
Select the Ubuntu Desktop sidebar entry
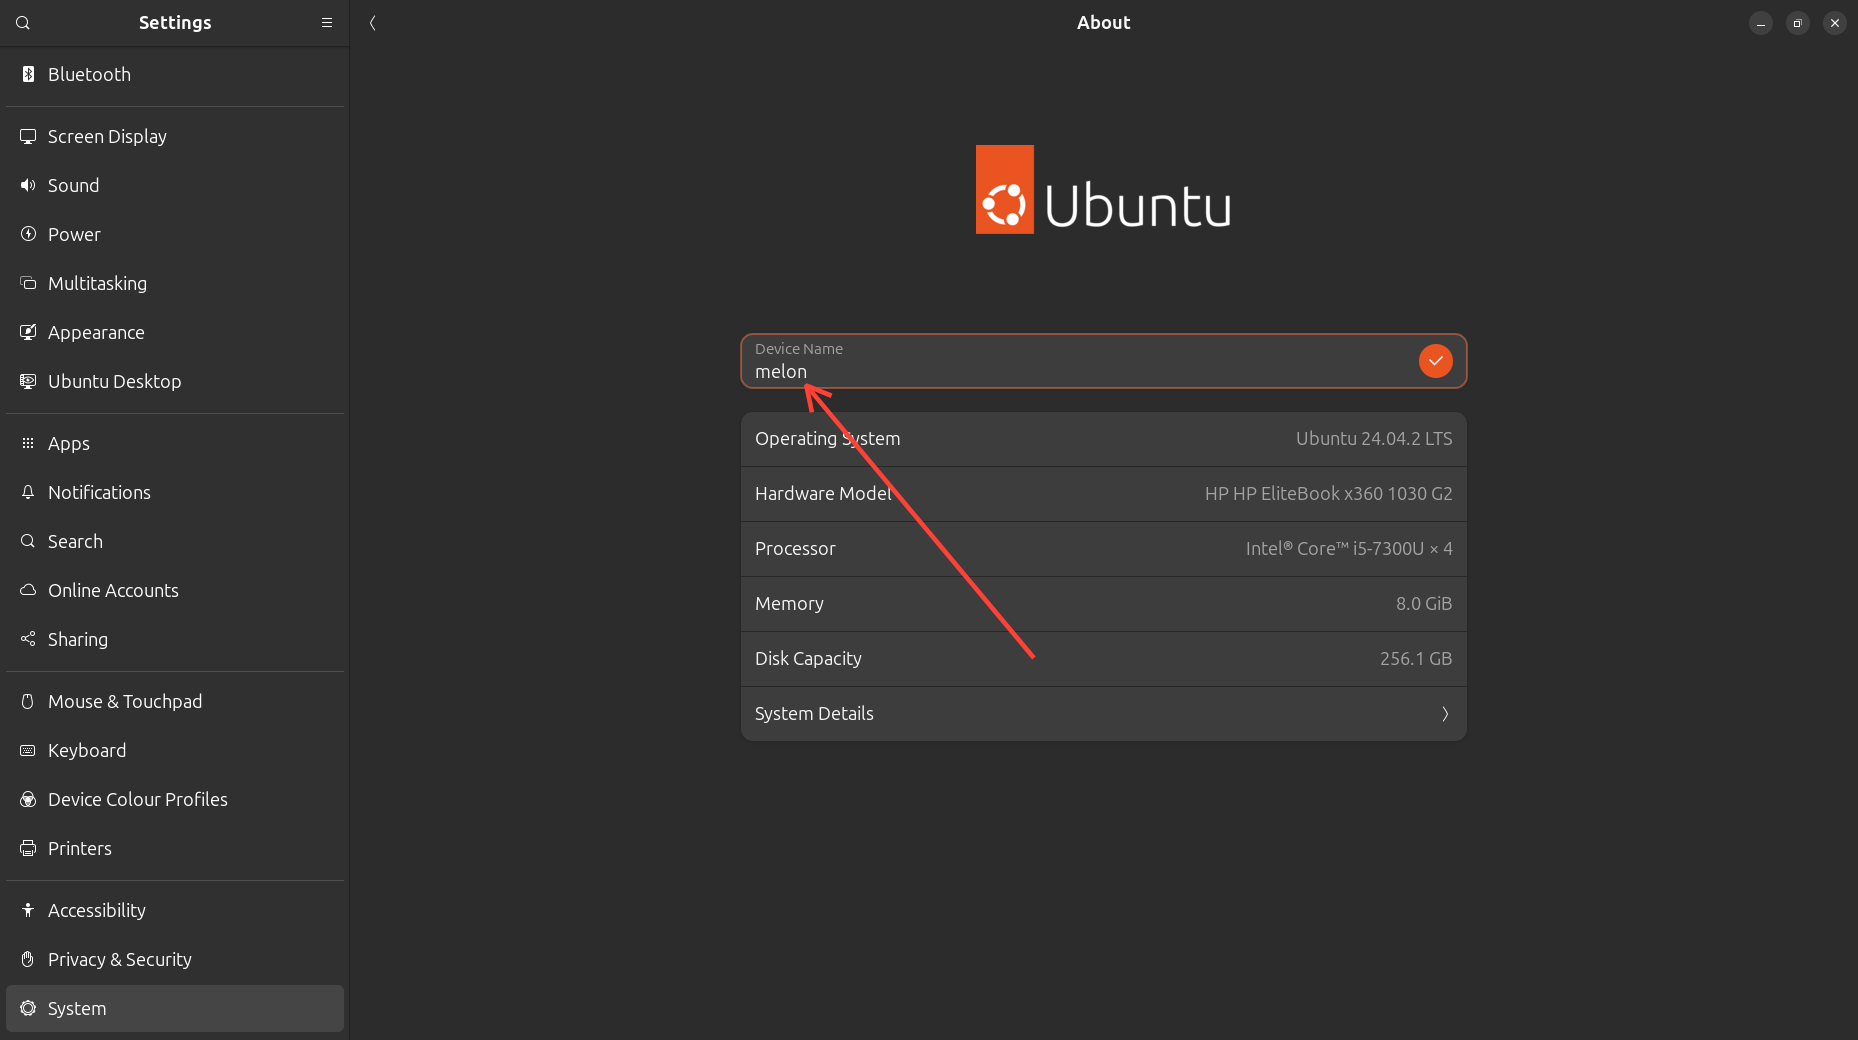tap(114, 381)
